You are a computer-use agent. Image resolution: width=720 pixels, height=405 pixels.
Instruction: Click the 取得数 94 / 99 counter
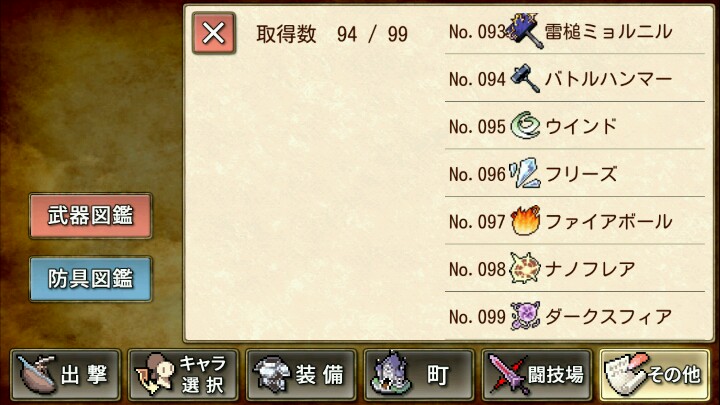click(332, 34)
